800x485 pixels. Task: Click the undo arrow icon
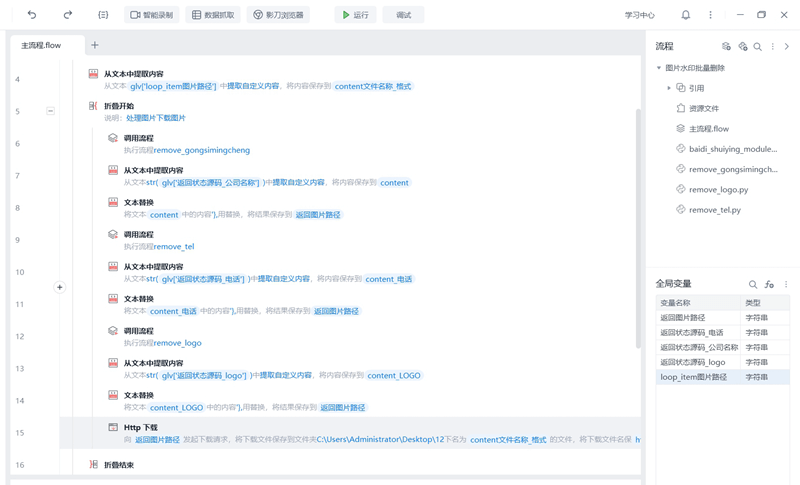pyautogui.click(x=32, y=15)
